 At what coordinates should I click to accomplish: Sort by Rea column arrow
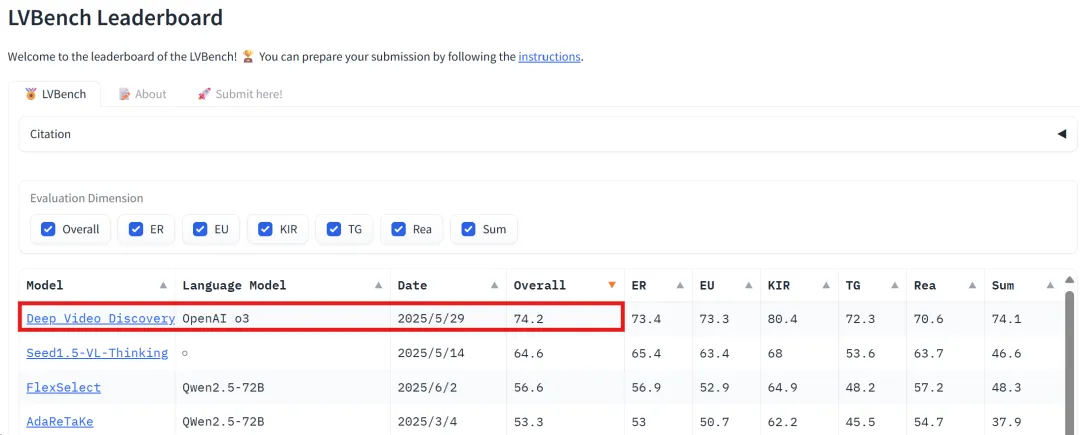(972, 285)
